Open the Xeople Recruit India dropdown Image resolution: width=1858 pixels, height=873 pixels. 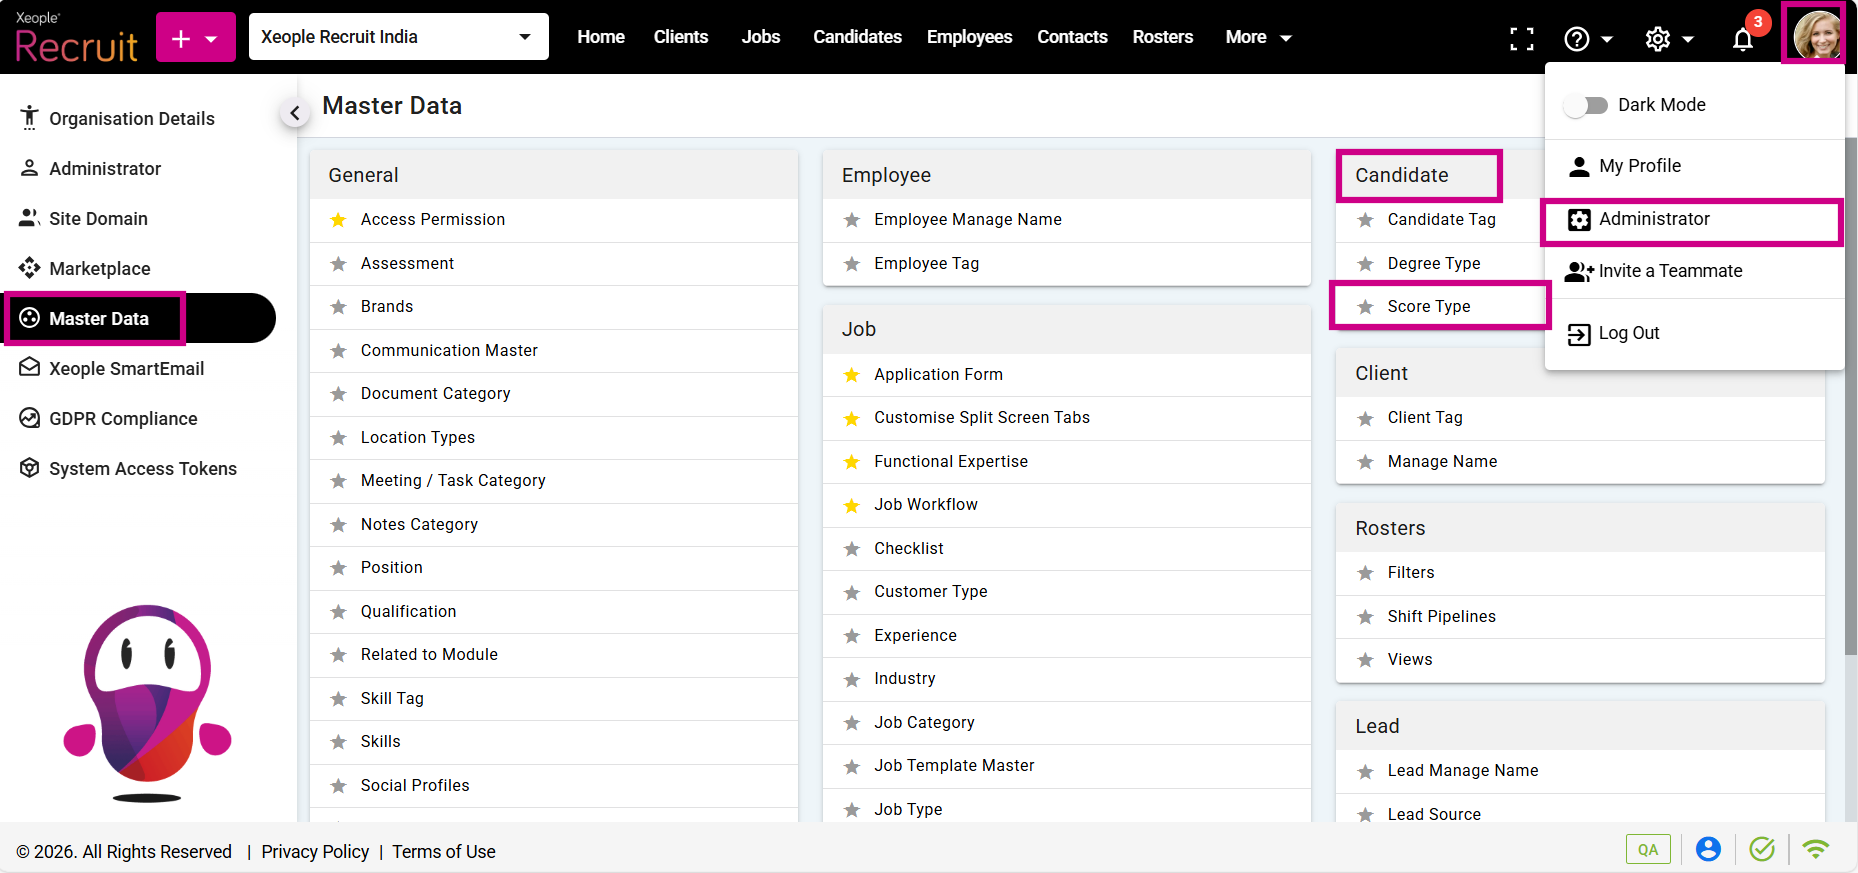[398, 37]
